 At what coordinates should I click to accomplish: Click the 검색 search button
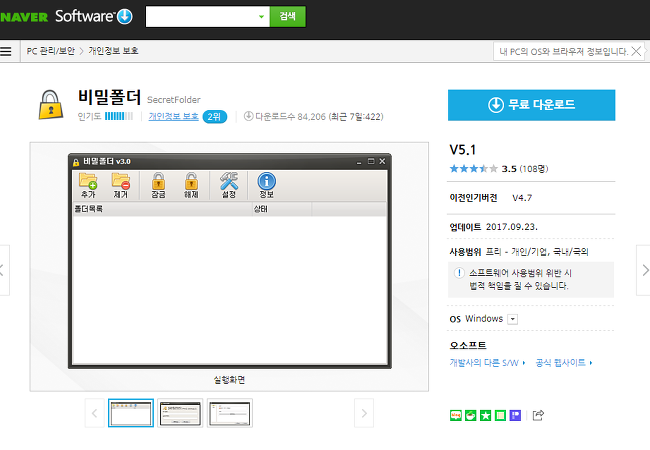click(x=288, y=17)
